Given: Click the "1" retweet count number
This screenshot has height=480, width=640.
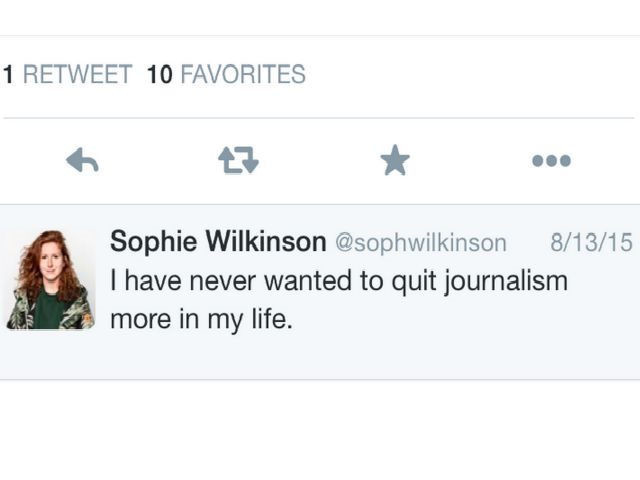Looking at the screenshot, I should [x=8, y=75].
